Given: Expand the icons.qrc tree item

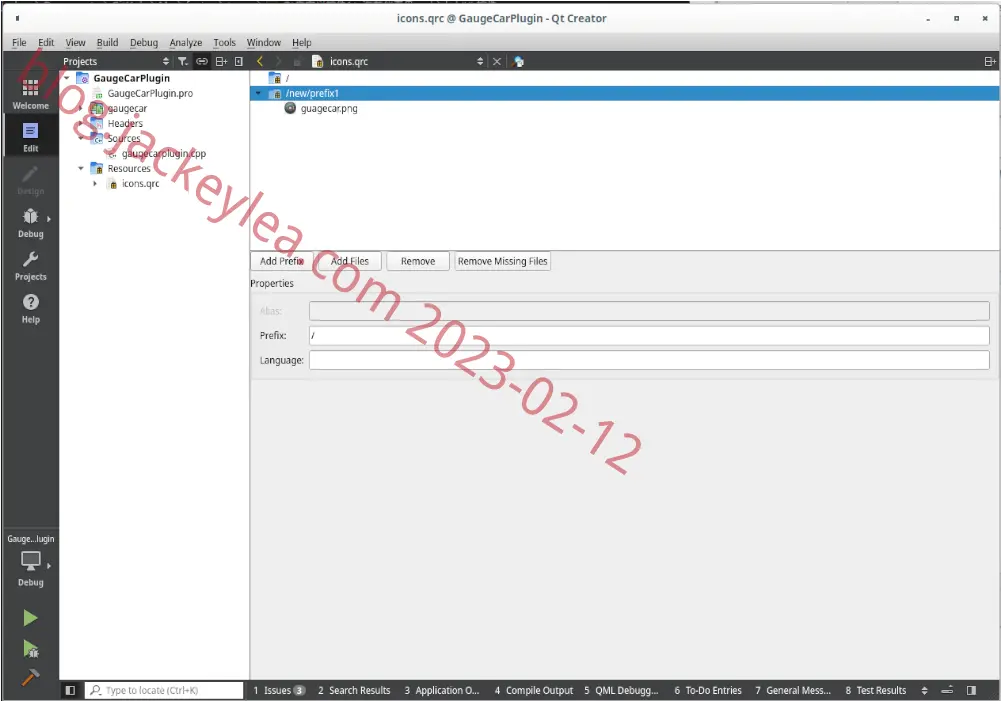Looking at the screenshot, I should coord(95,184).
